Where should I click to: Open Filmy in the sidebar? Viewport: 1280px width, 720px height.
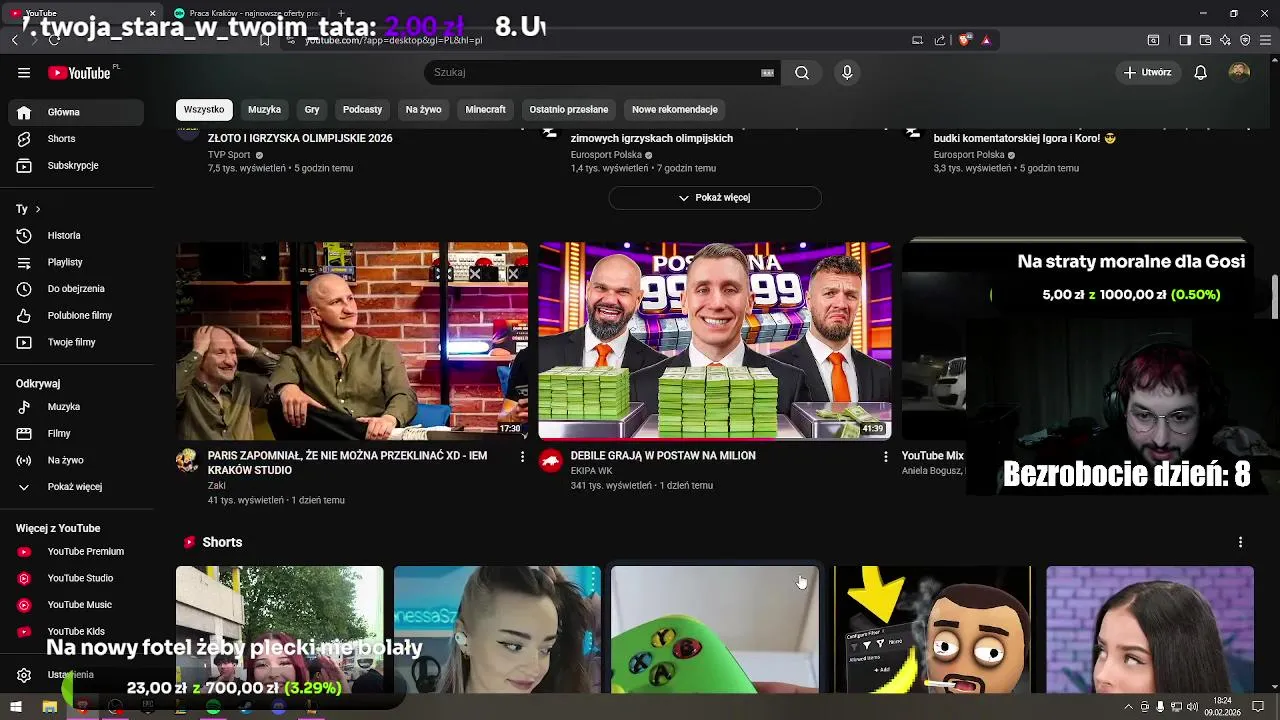pos(77,433)
